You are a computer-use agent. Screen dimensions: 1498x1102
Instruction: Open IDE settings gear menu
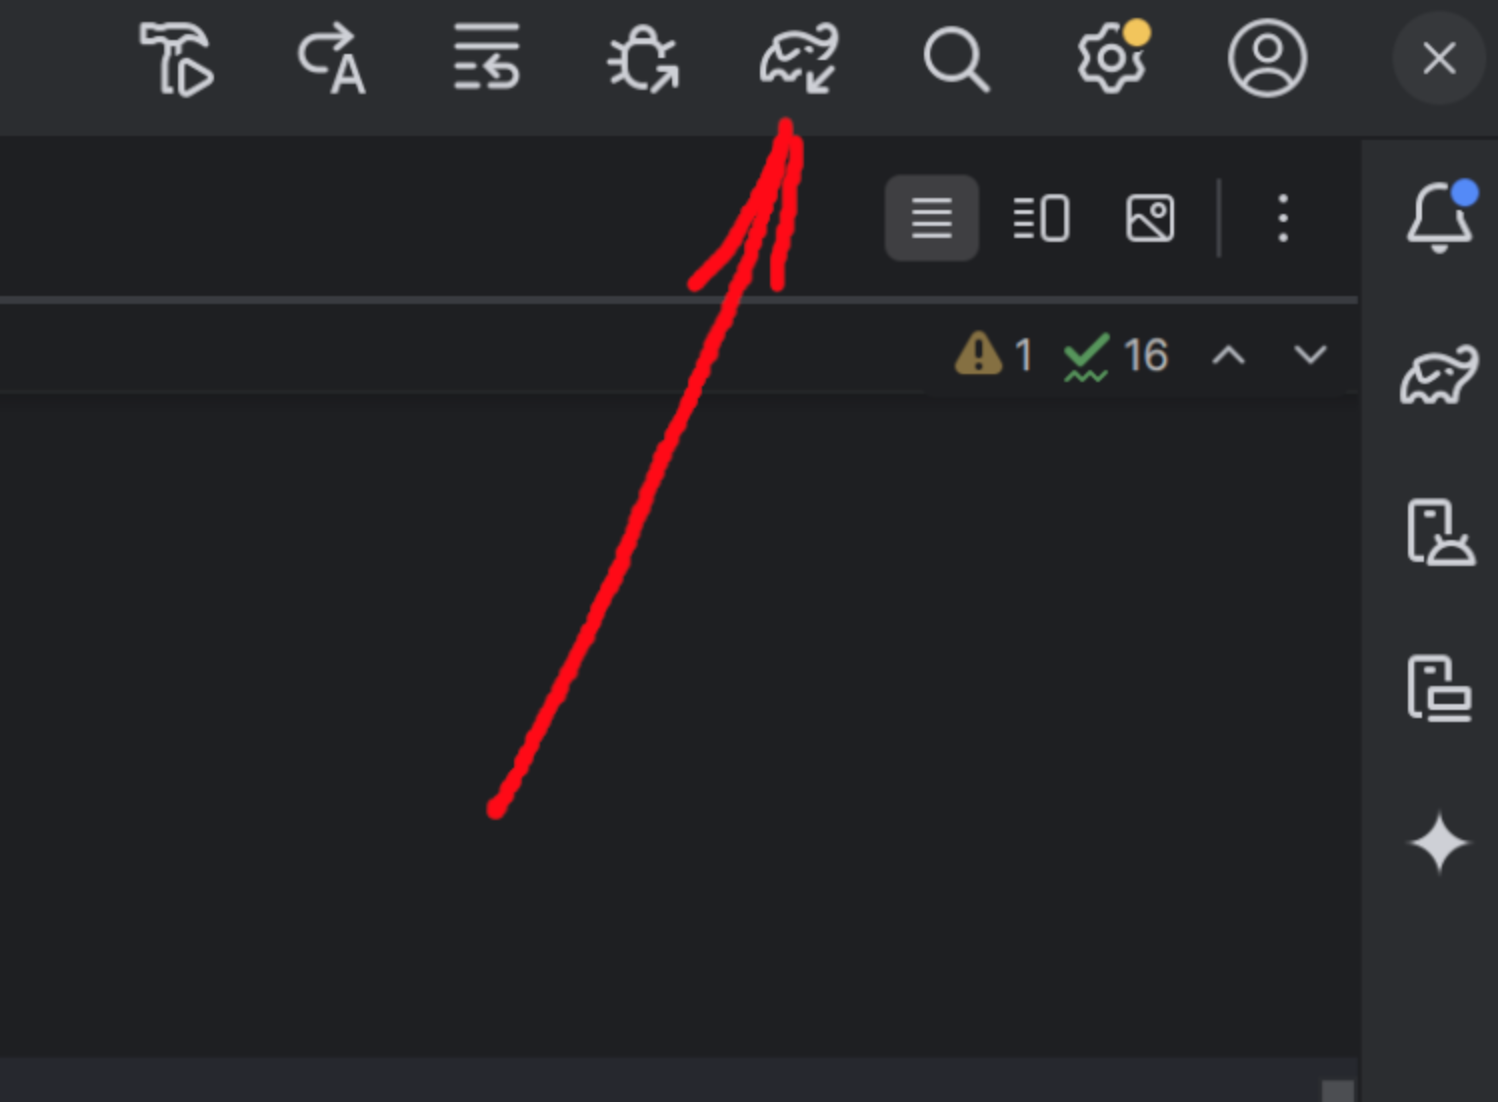[x=1112, y=57]
